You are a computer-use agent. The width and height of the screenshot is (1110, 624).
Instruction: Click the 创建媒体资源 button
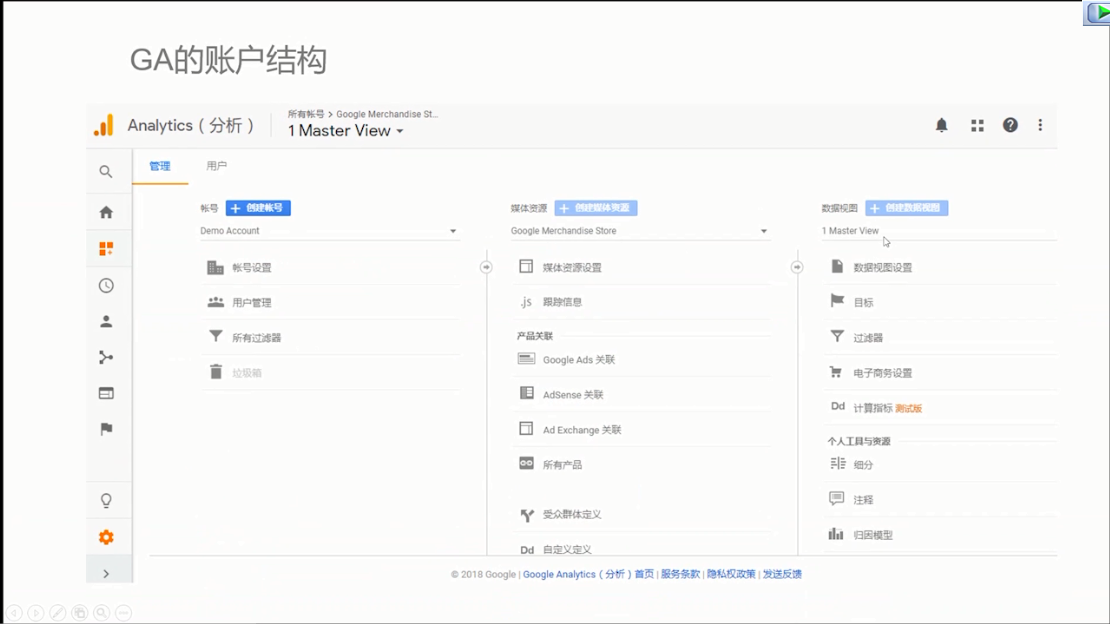(x=596, y=208)
